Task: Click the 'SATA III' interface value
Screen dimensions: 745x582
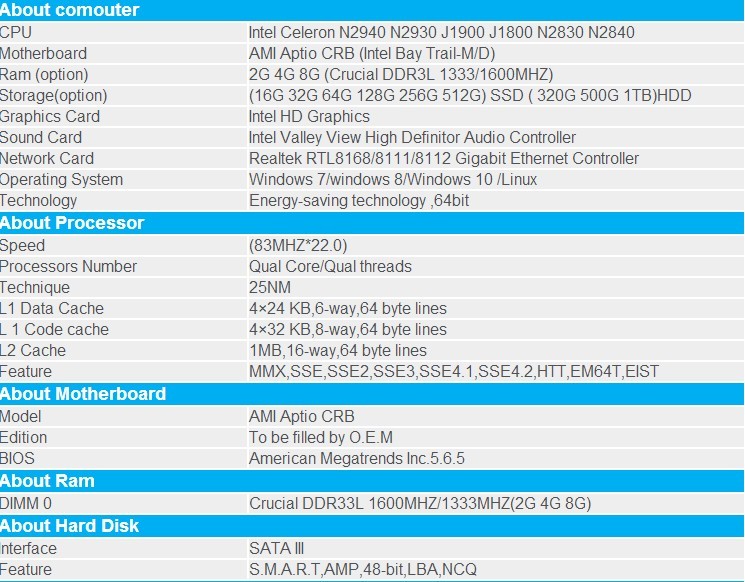Action: [x=279, y=549]
